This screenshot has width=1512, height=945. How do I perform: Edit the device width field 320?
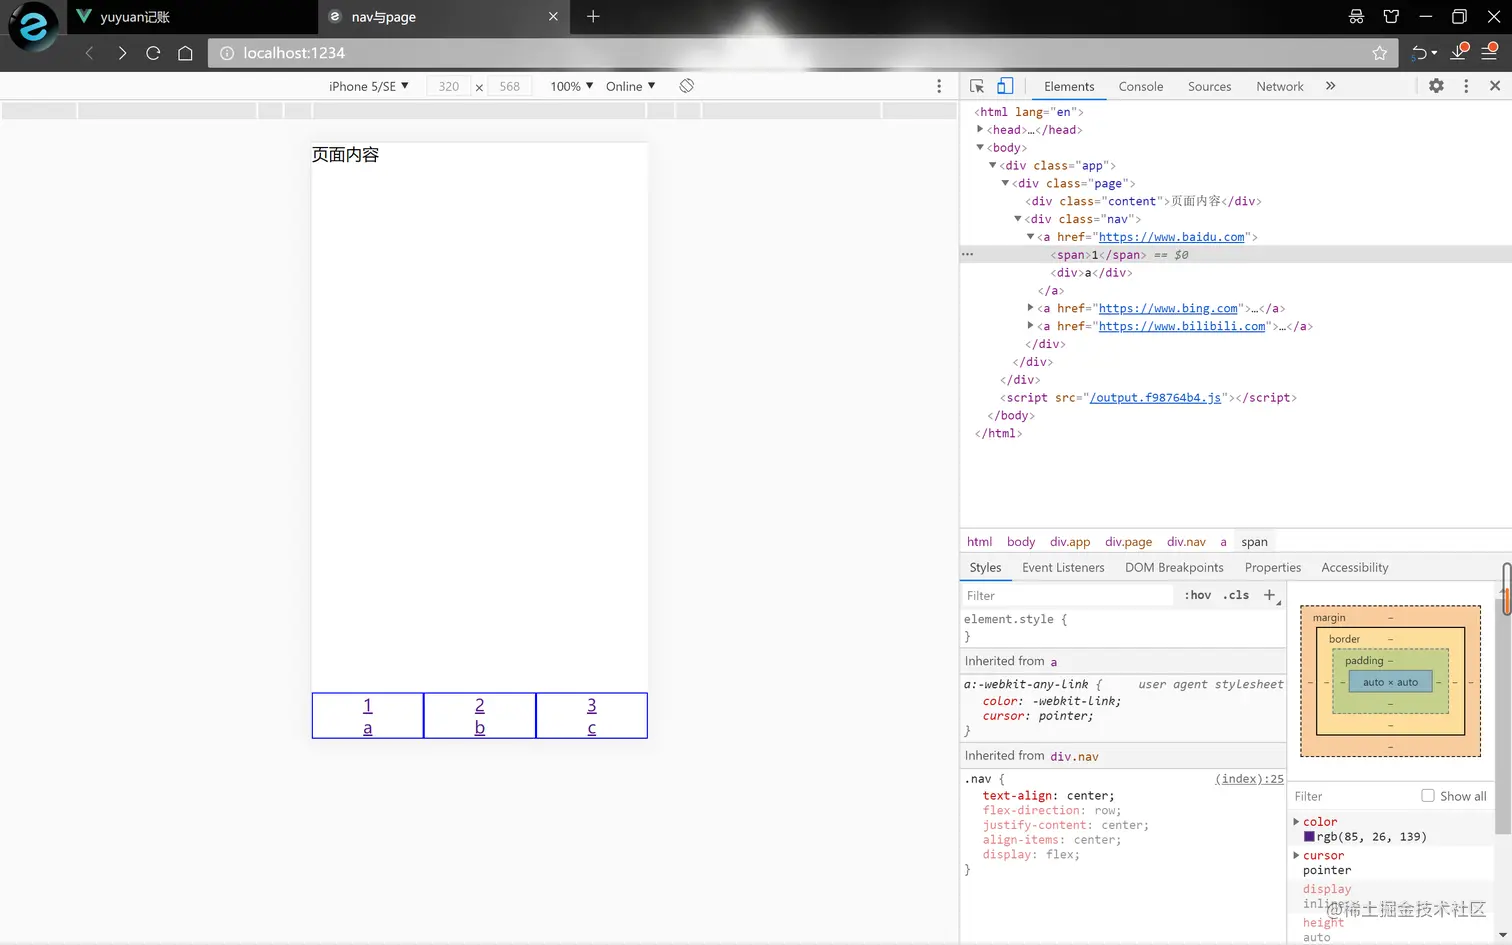point(449,86)
